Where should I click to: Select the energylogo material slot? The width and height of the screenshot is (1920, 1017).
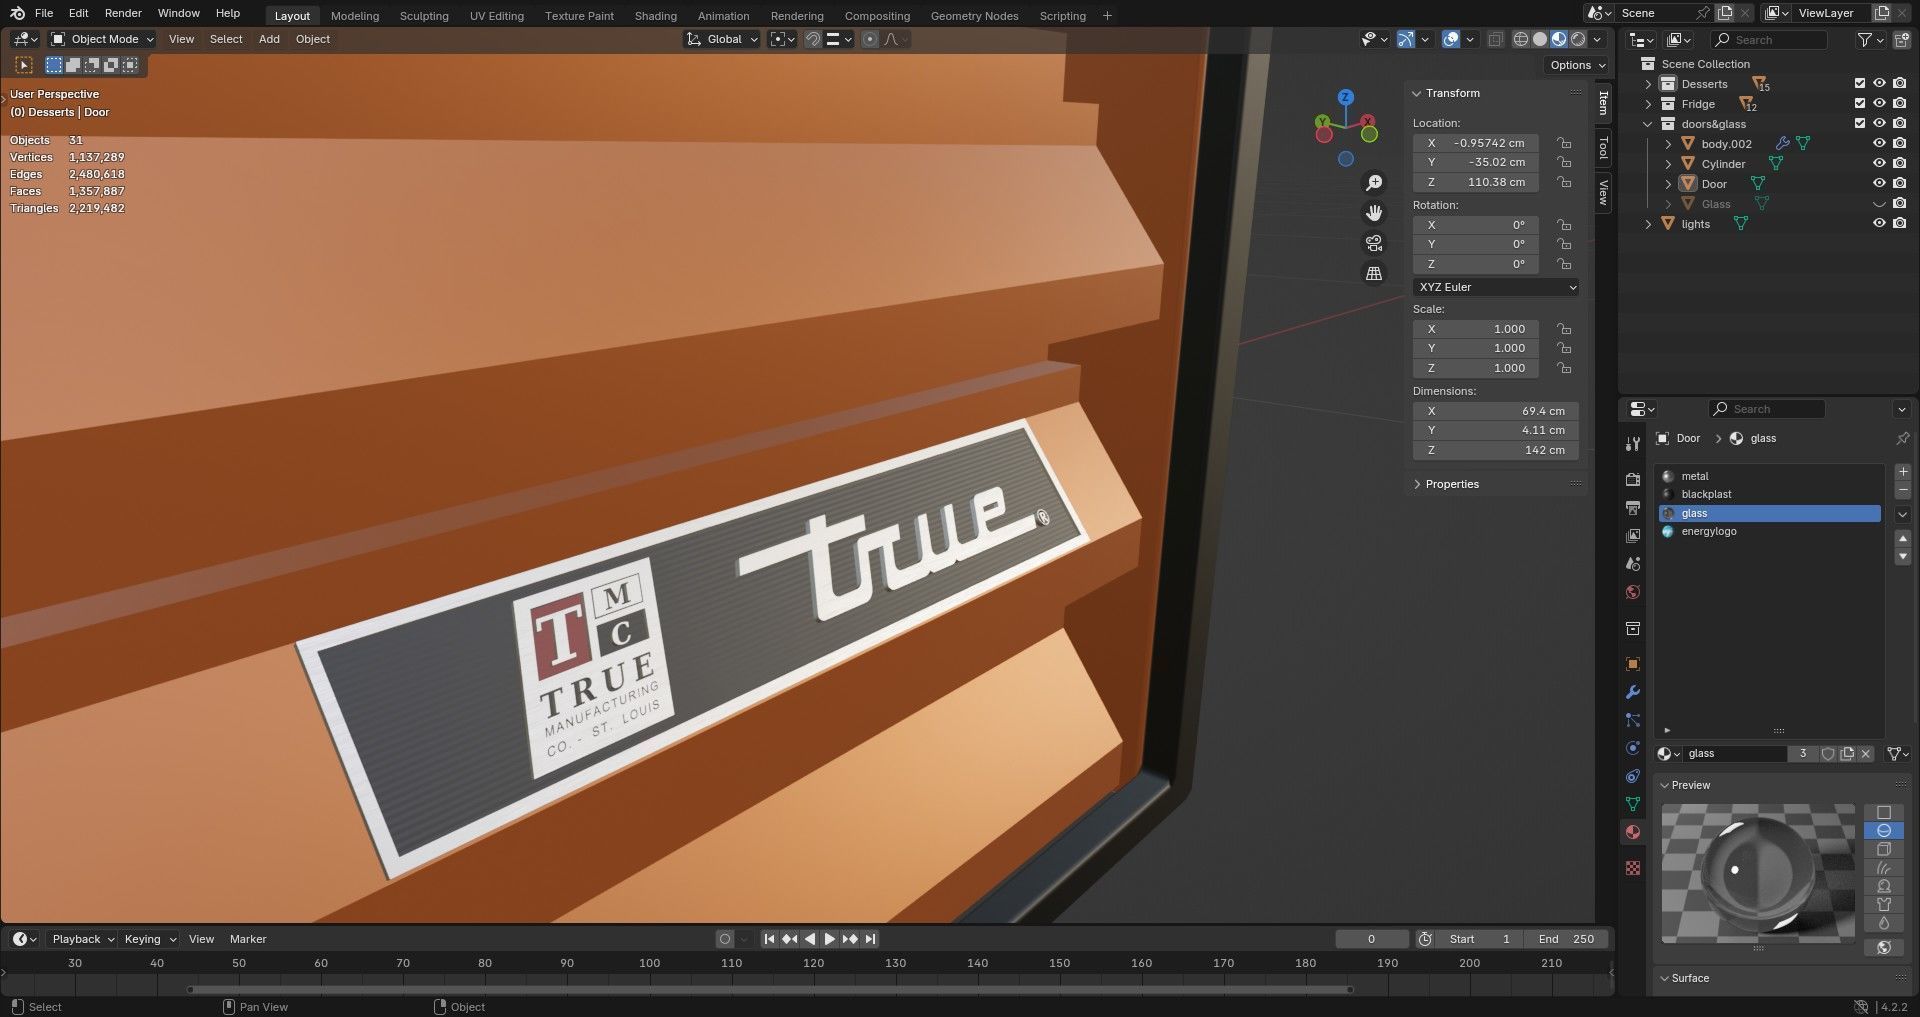coord(1768,531)
